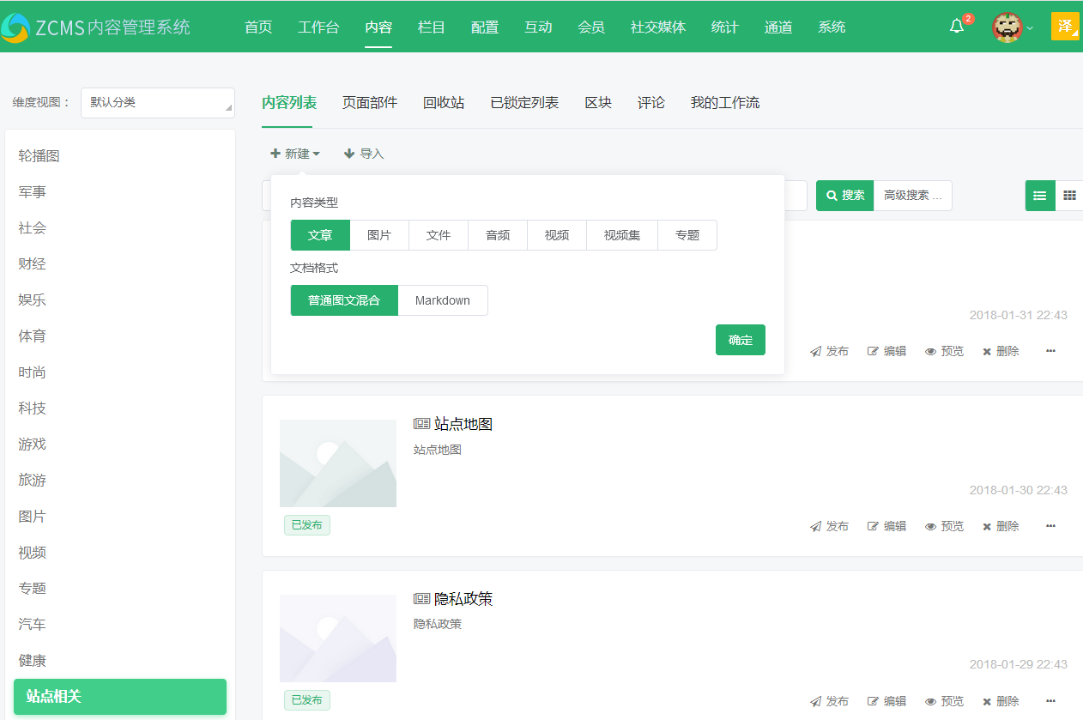Select 图片 as the content type
The height and width of the screenshot is (720, 1083).
380,234
